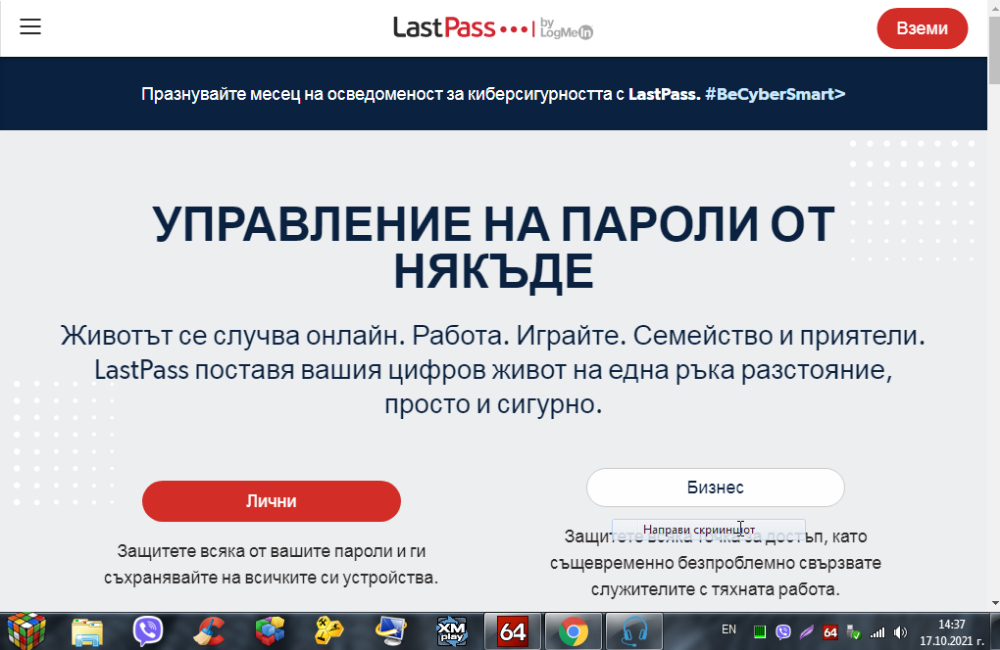Click the network signal tray icon

[878, 632]
